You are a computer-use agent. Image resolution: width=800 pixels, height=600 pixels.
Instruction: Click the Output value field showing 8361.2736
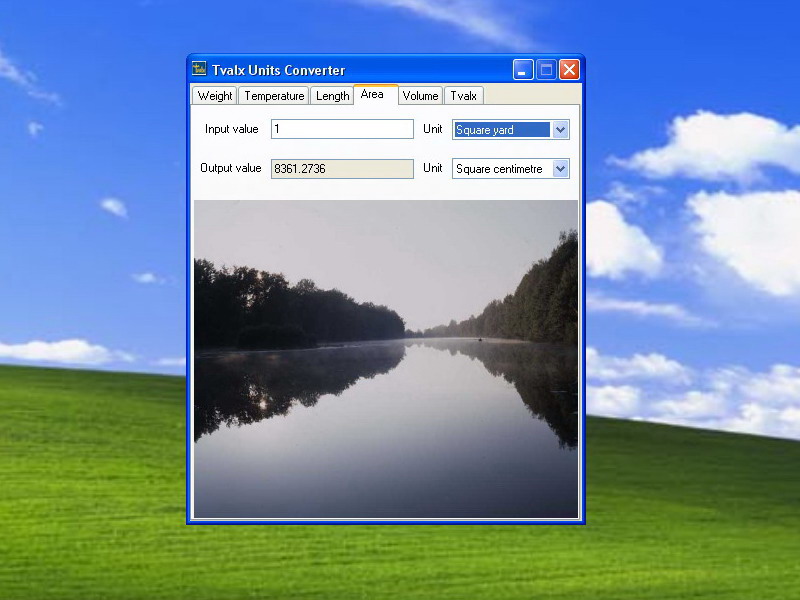pos(342,169)
